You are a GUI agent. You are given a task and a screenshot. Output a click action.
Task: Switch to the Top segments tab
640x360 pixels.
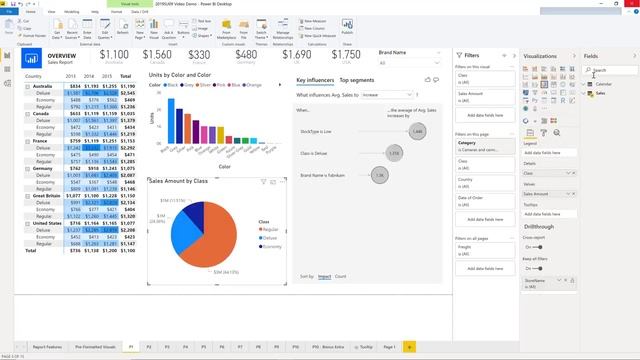tap(357, 80)
